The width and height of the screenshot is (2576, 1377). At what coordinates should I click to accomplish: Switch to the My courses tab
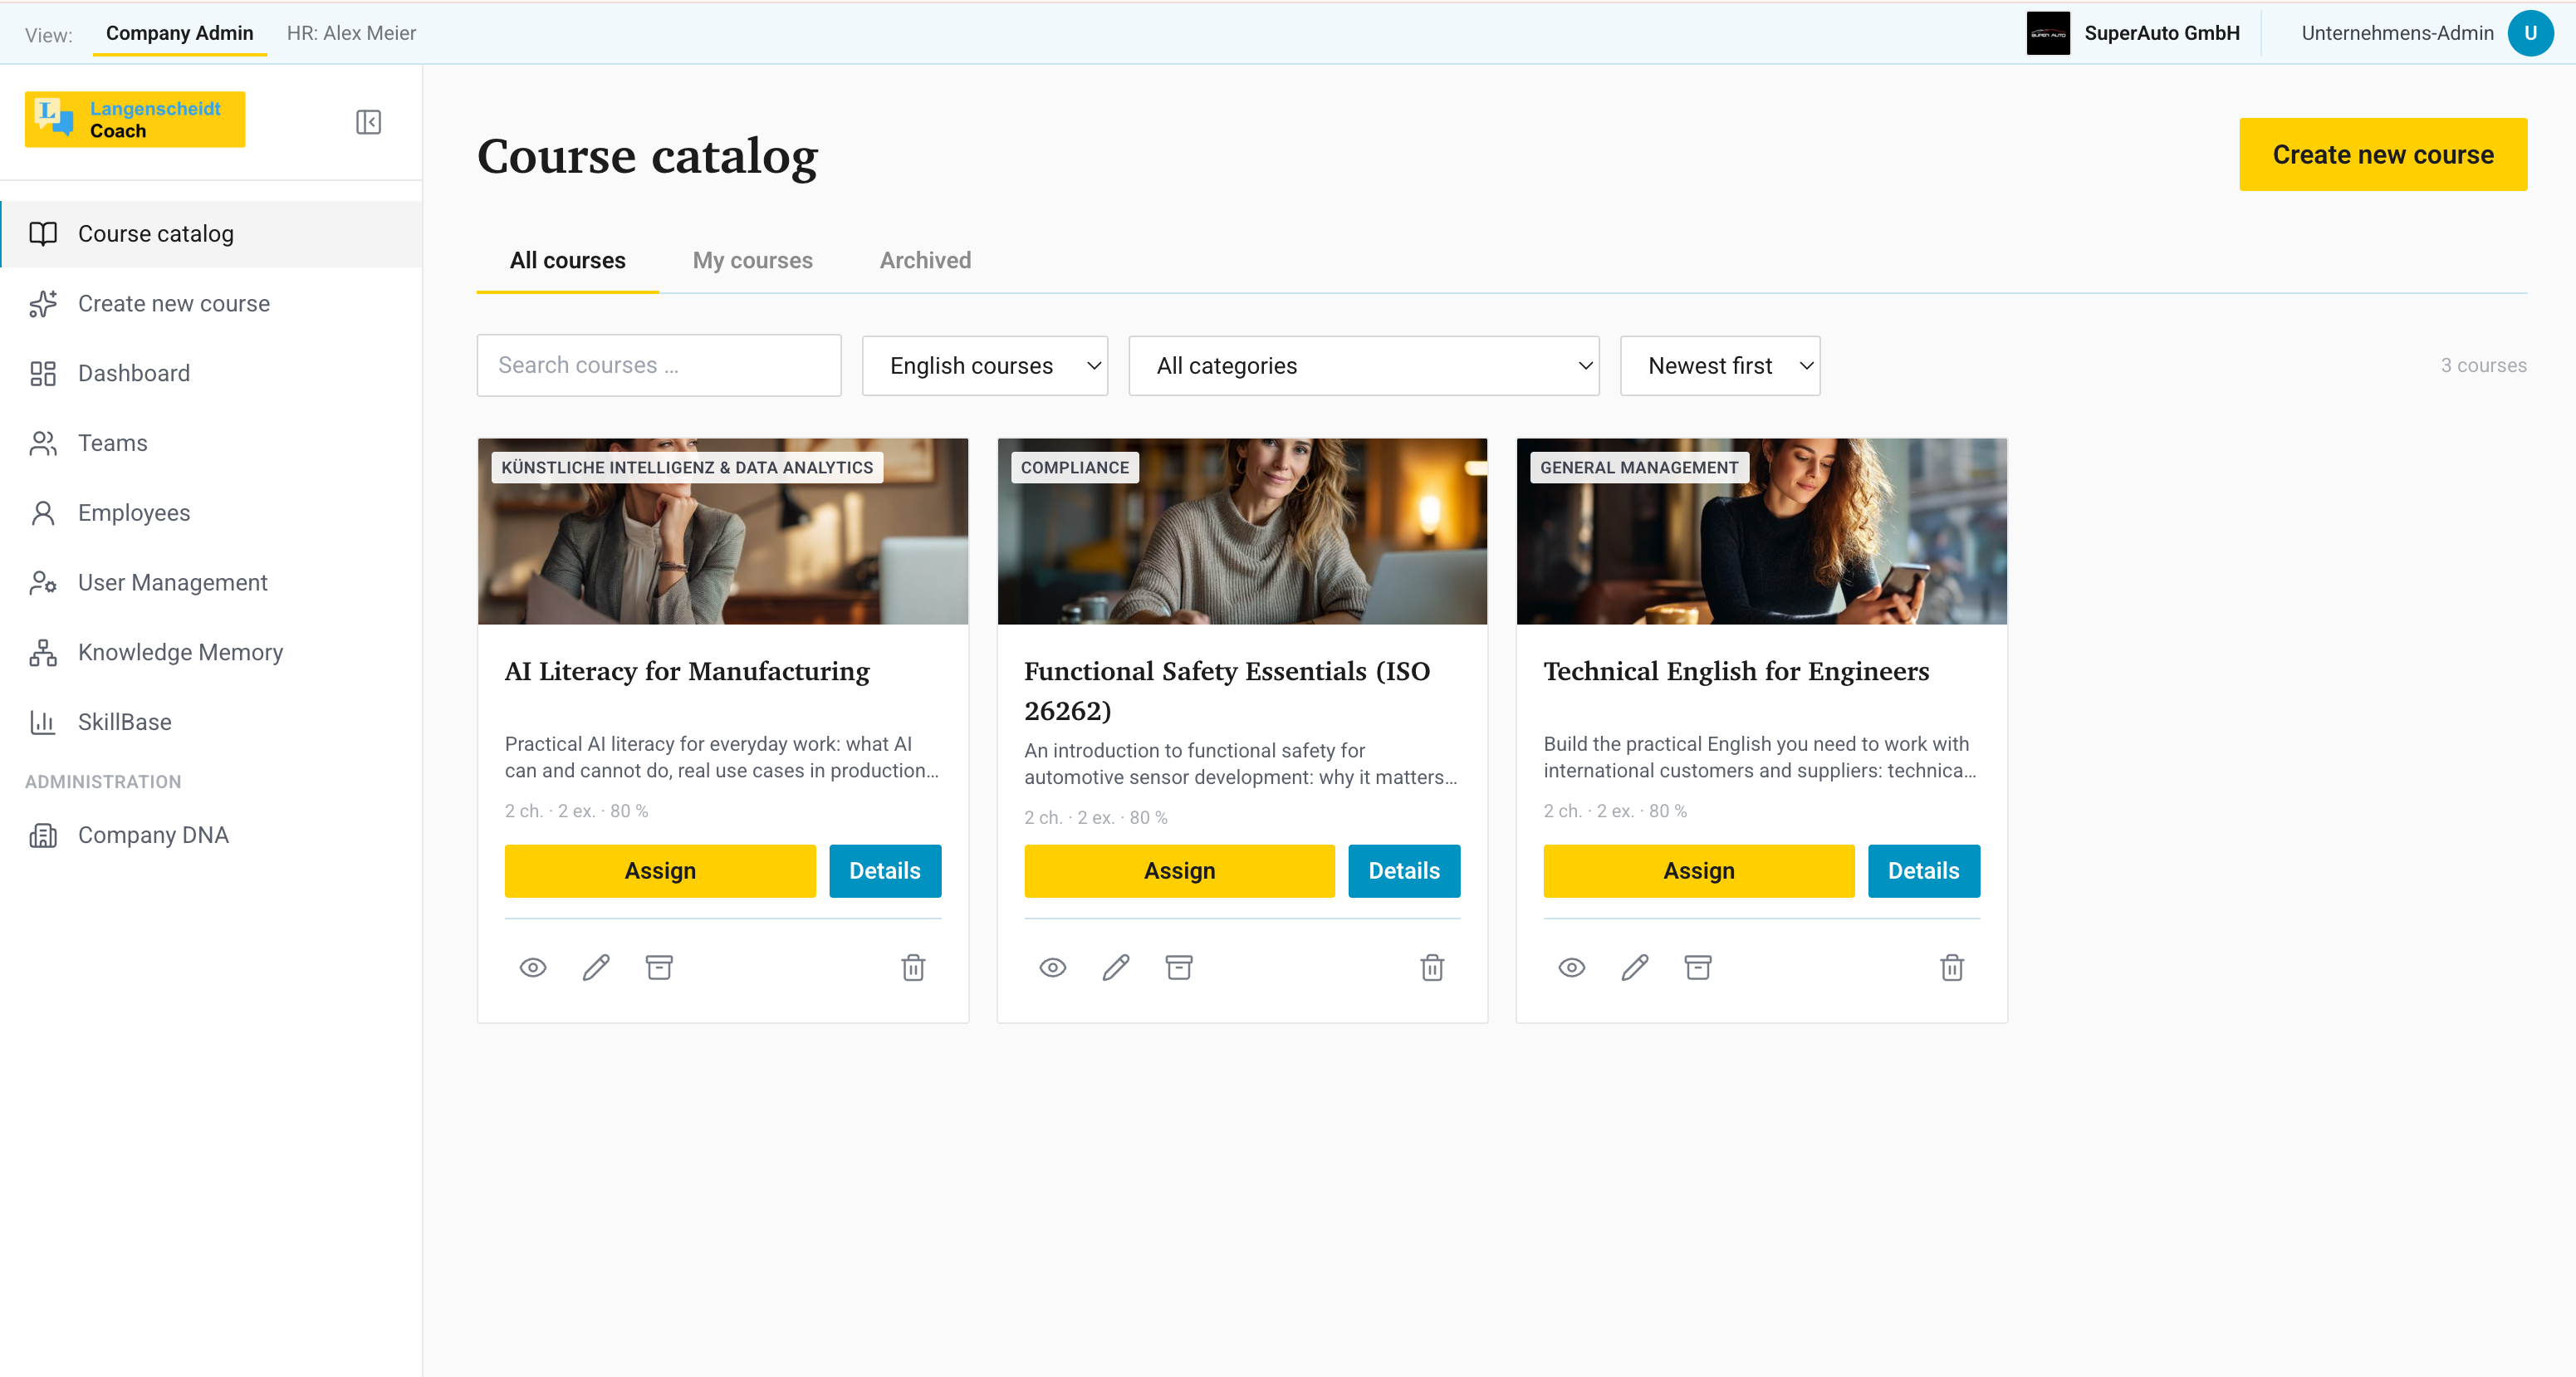click(753, 261)
